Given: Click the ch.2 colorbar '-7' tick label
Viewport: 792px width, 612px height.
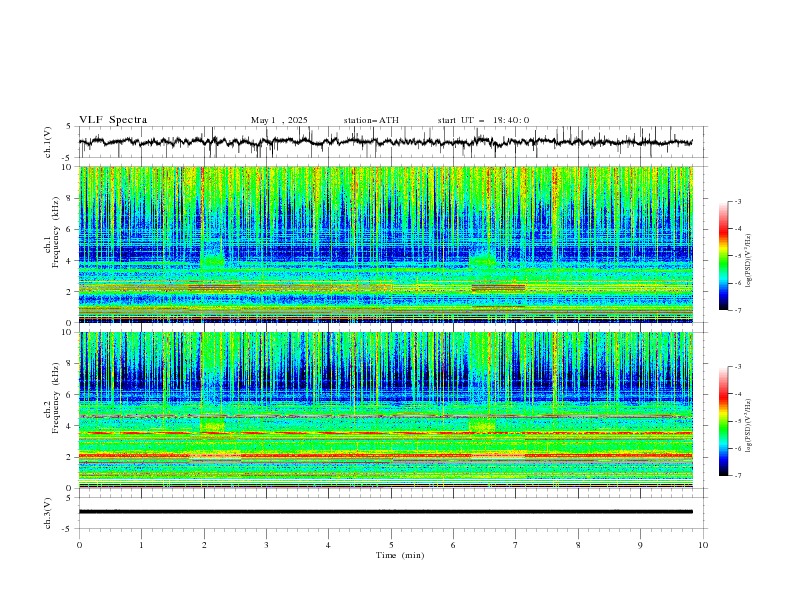Looking at the screenshot, I should point(737,476).
